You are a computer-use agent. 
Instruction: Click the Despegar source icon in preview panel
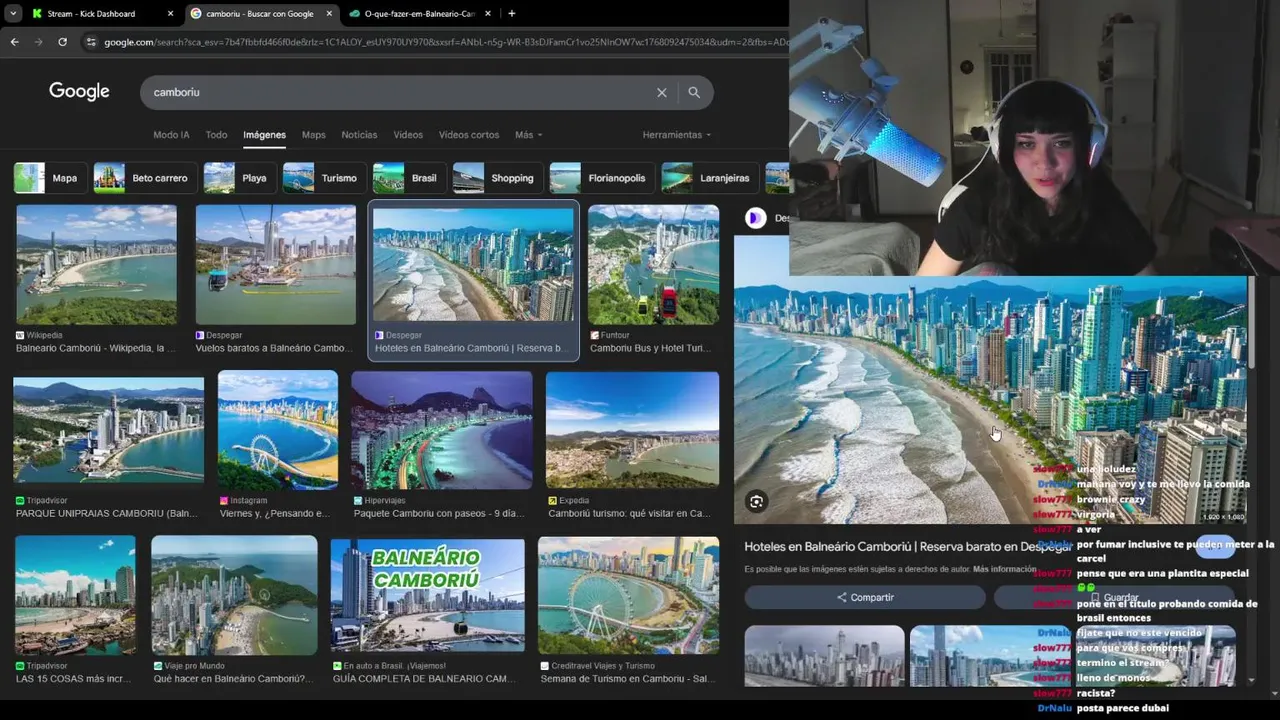[756, 218]
